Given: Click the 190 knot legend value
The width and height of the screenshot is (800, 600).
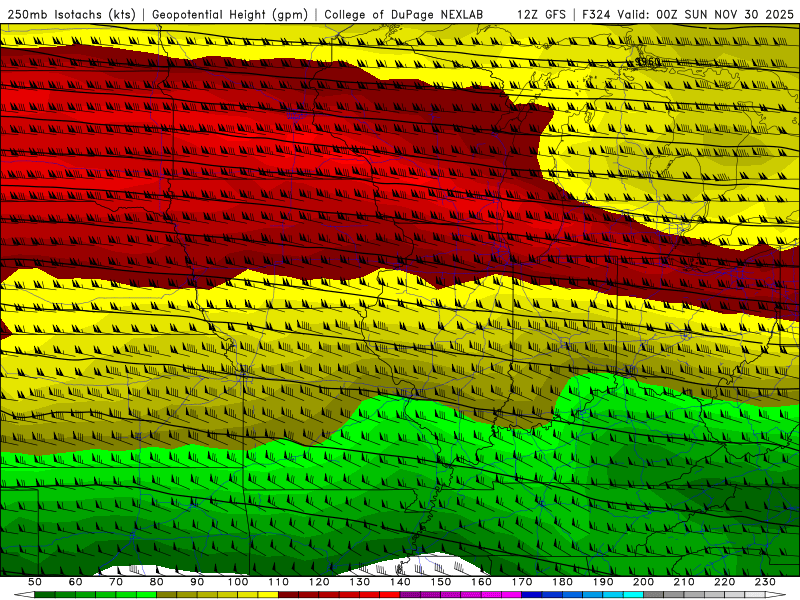Looking at the screenshot, I should 603,582.
